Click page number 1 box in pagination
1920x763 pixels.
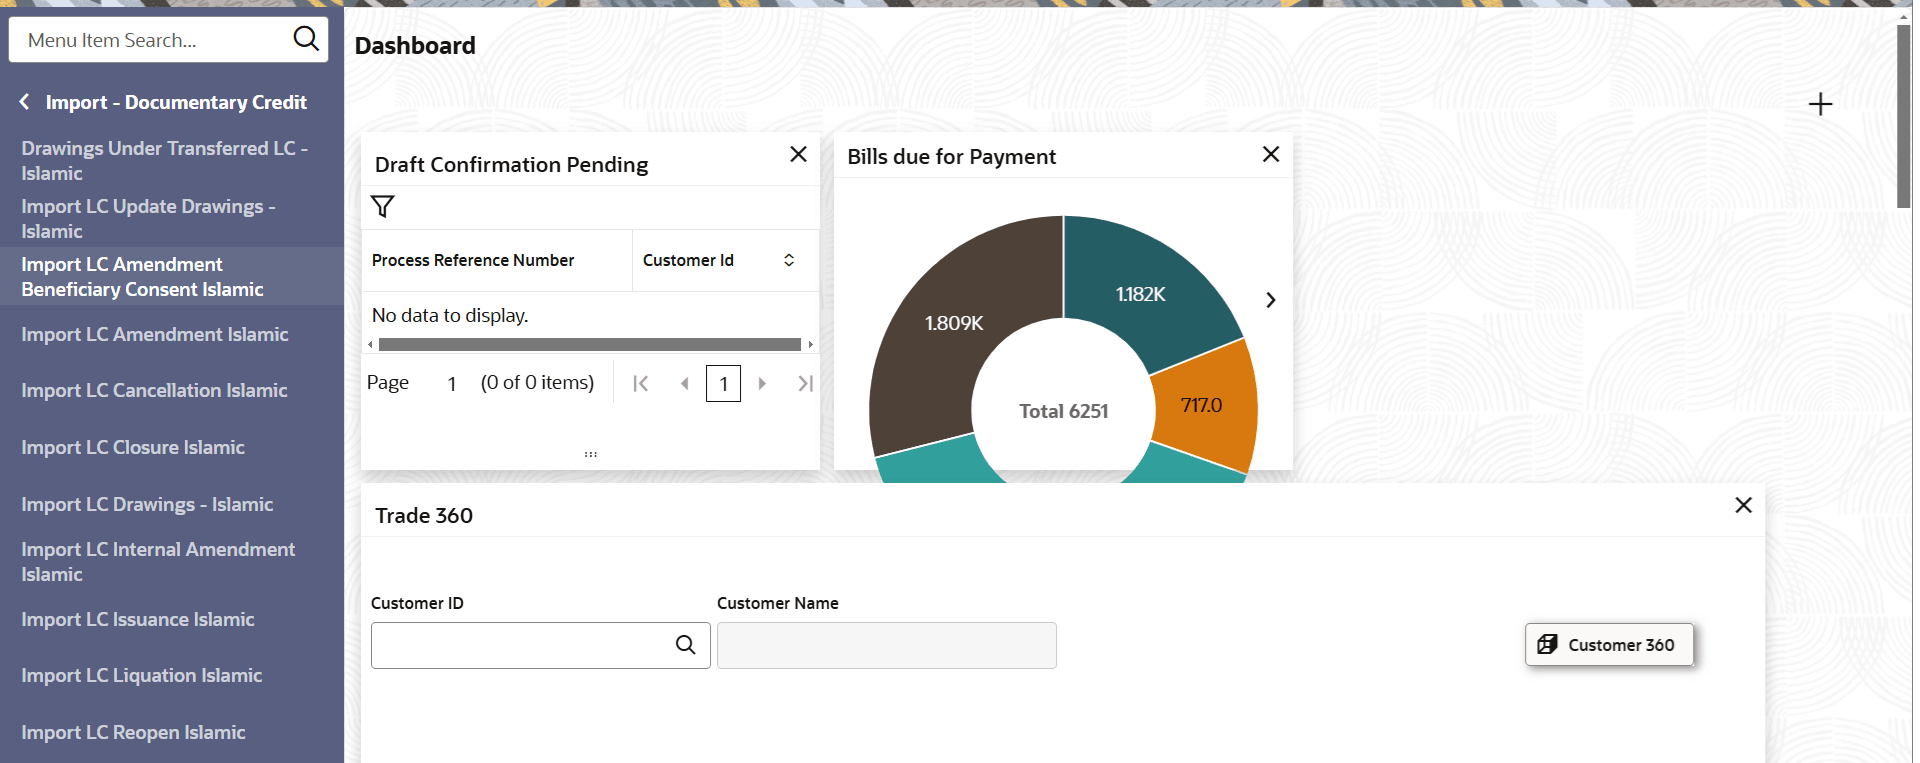[723, 383]
